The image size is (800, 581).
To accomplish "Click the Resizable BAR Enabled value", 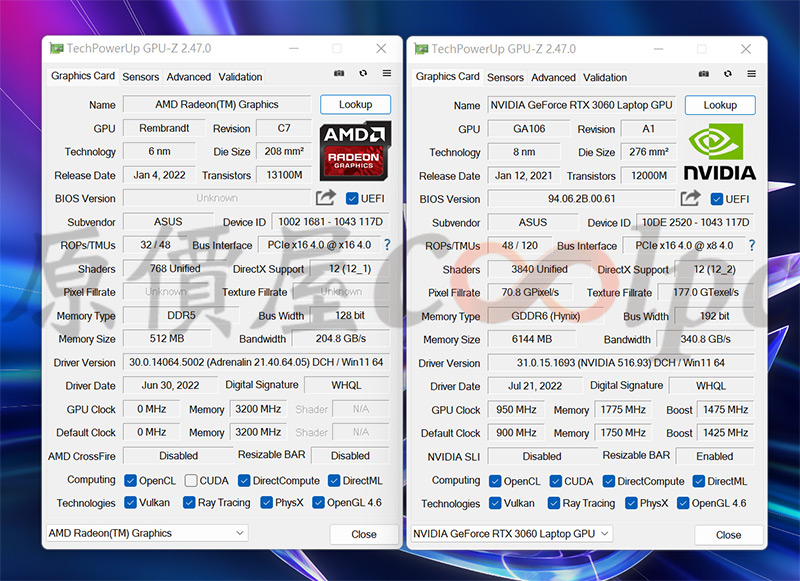I will [x=715, y=456].
